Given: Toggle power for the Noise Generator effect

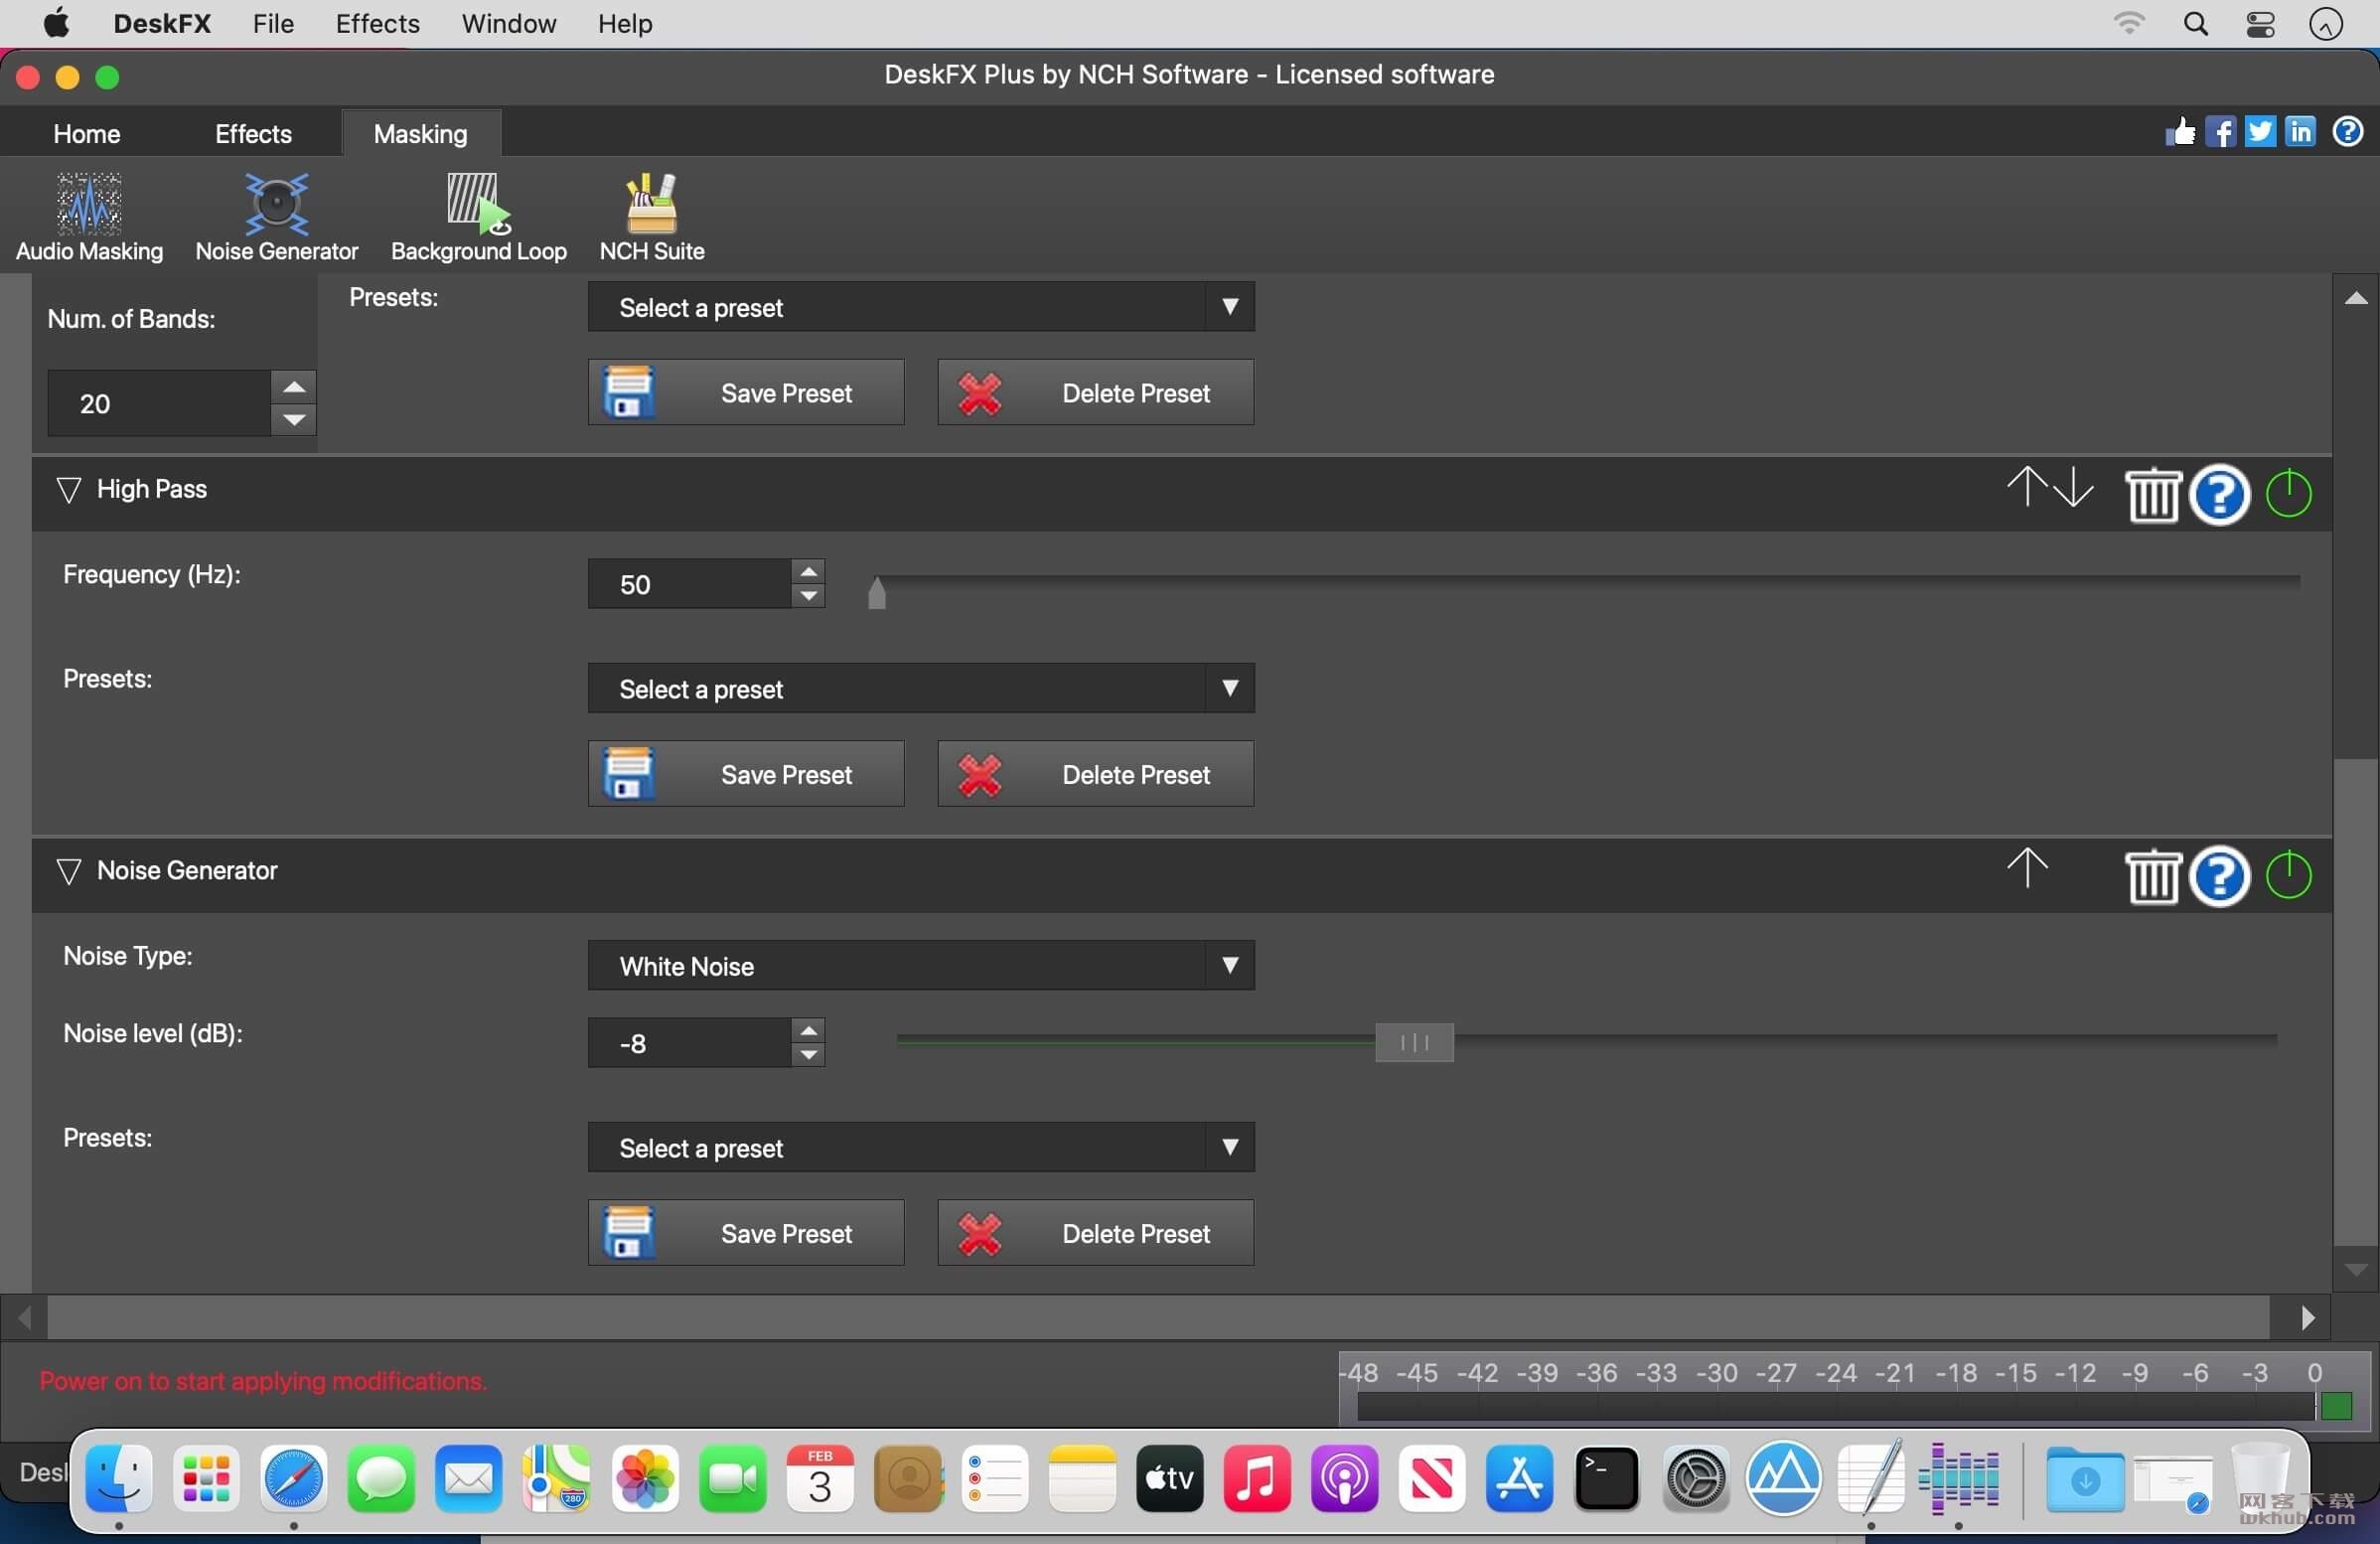Looking at the screenshot, I should coord(2288,876).
